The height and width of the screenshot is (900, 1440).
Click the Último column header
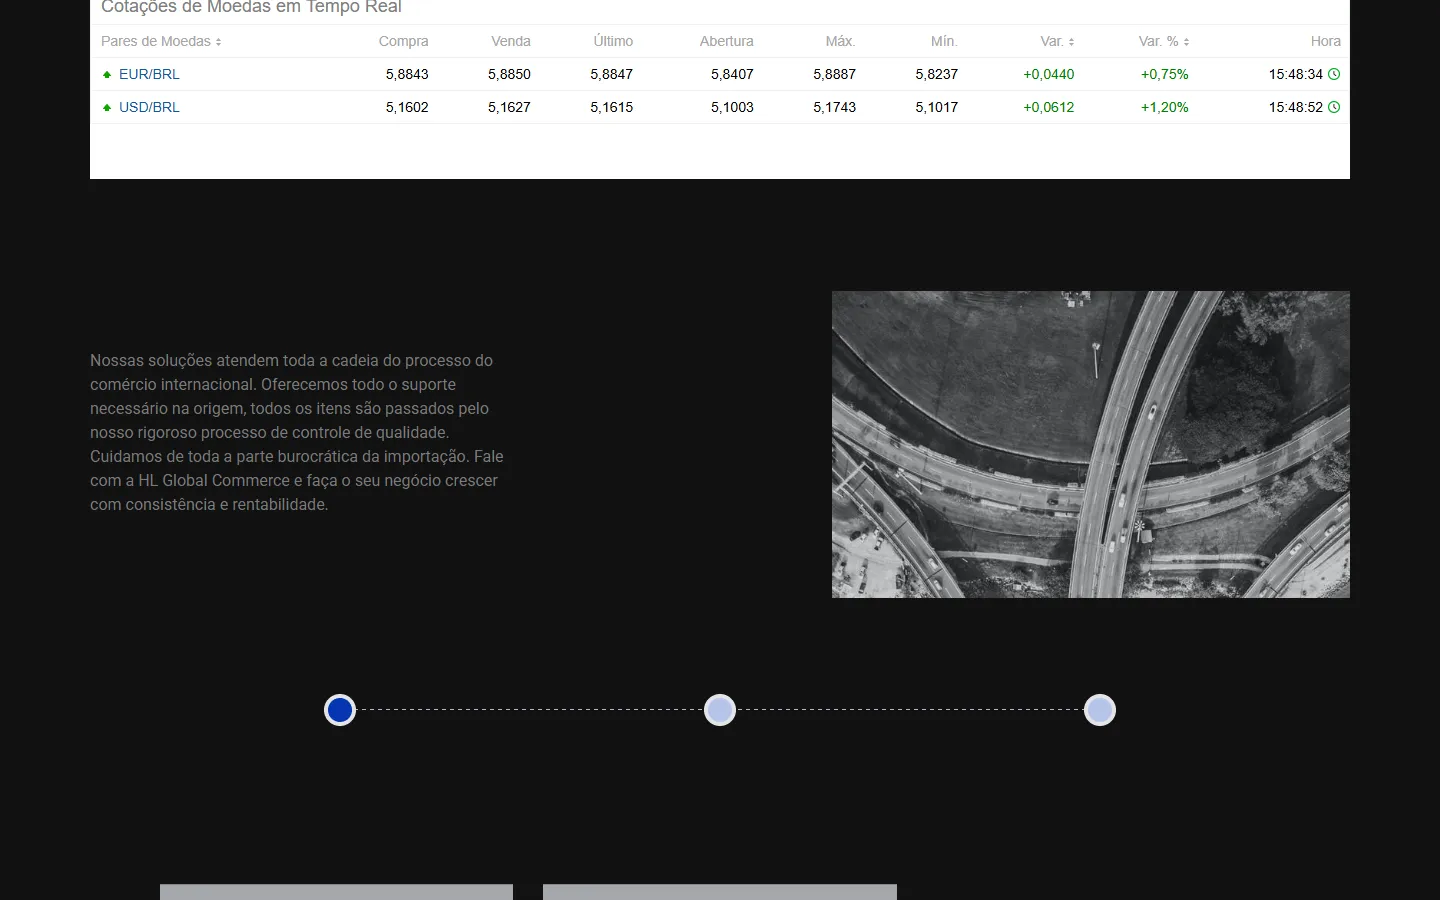point(613,41)
